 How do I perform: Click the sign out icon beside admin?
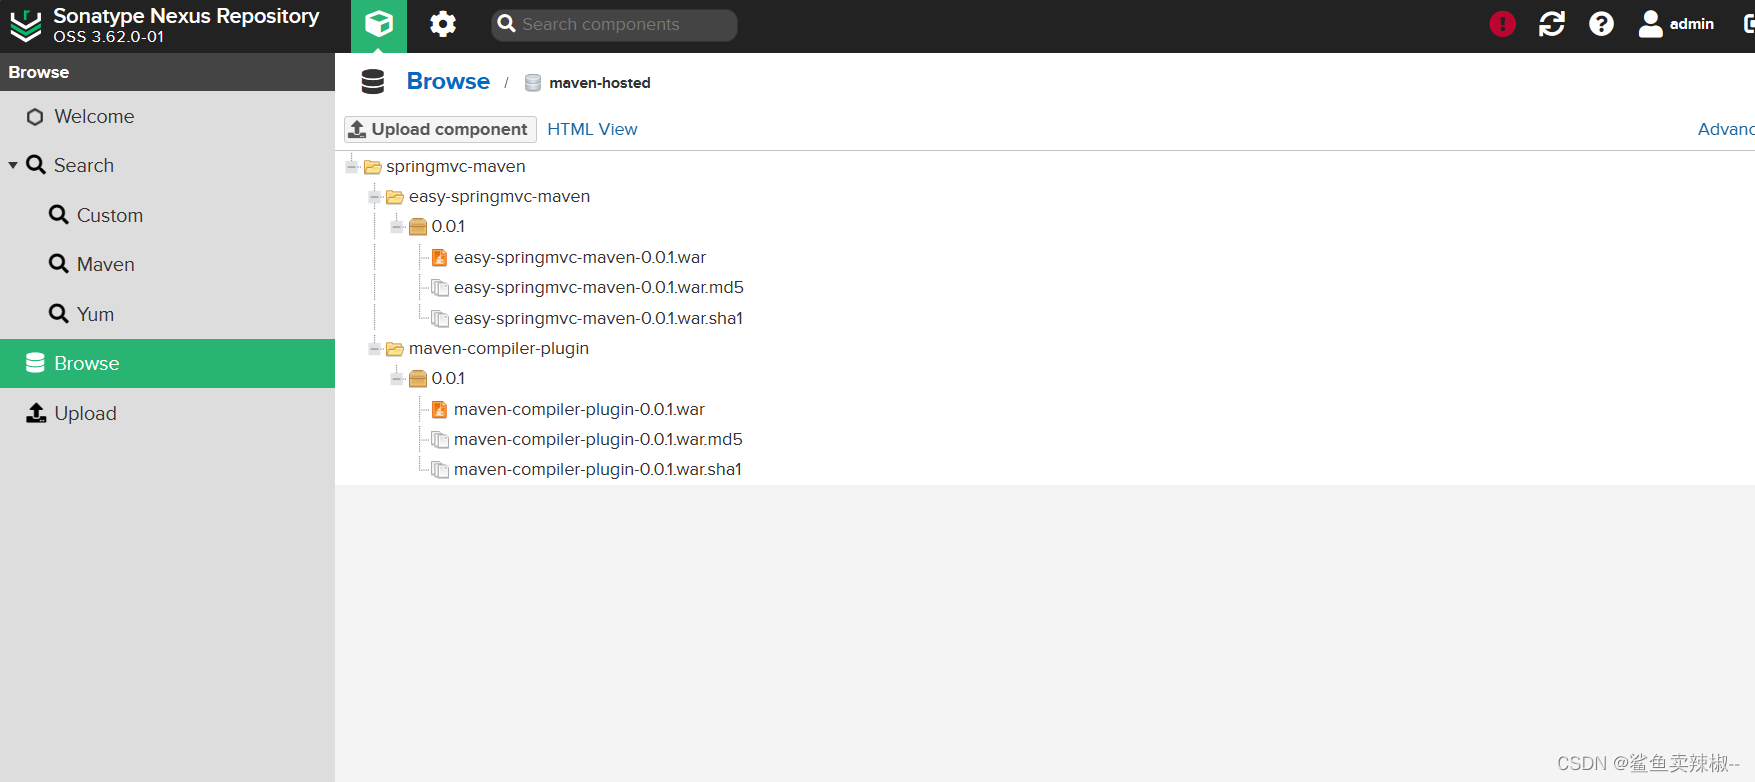[x=1749, y=24]
